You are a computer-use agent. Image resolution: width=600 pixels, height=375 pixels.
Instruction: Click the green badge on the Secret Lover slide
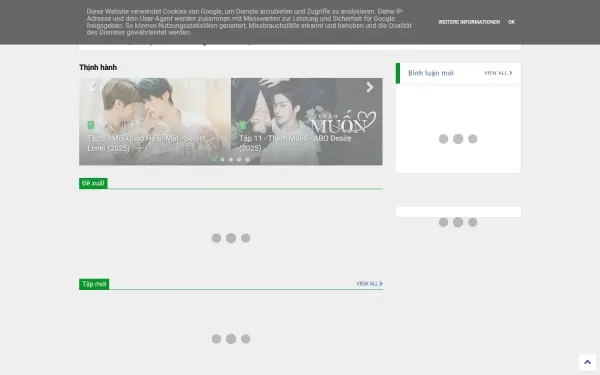pyautogui.click(x=91, y=125)
